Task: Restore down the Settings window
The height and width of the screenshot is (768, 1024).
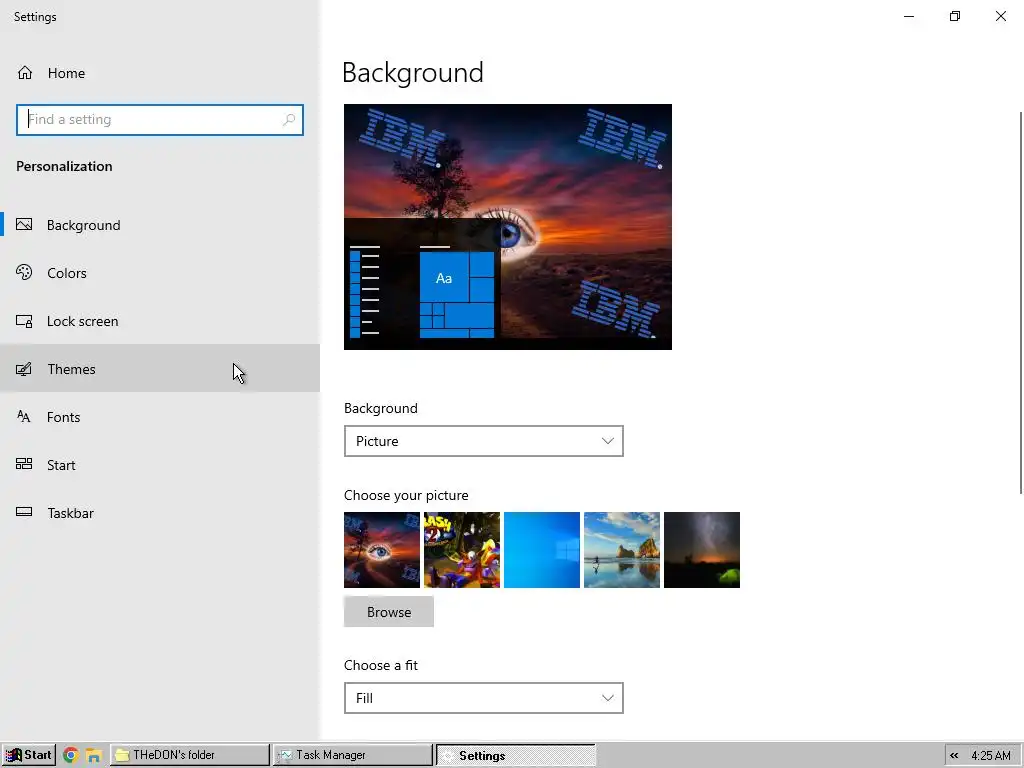Action: coord(955,16)
